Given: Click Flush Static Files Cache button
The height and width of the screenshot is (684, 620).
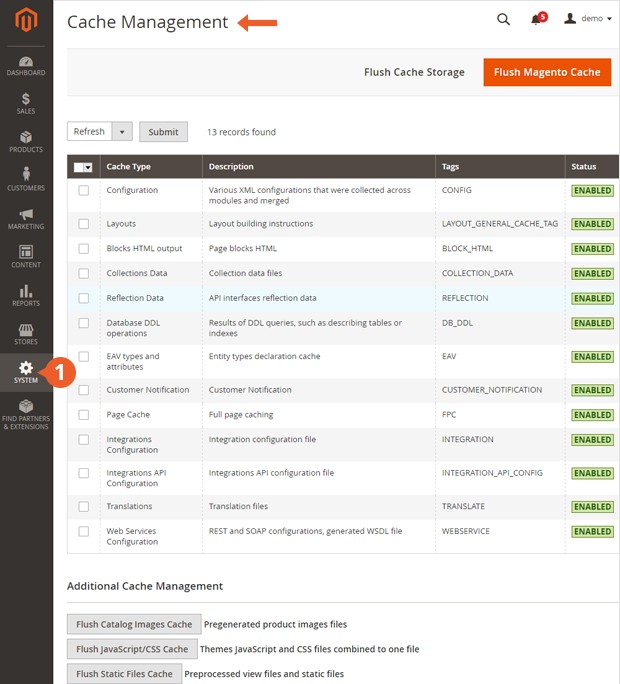Looking at the screenshot, I should coord(124,674).
